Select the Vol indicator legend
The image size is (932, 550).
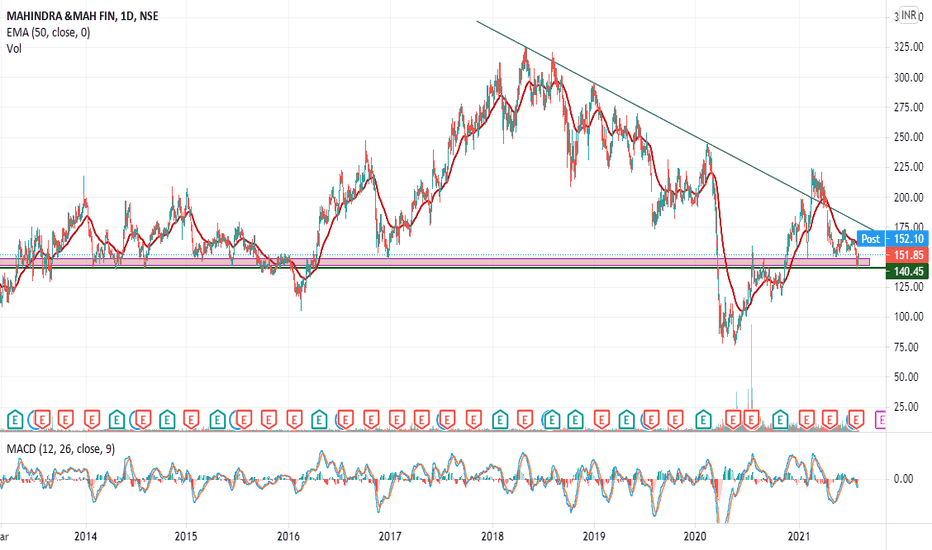14,49
